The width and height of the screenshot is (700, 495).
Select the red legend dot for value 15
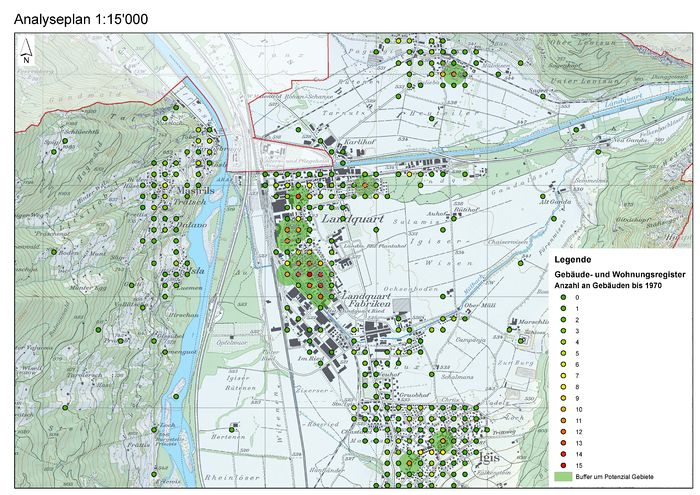[565, 465]
